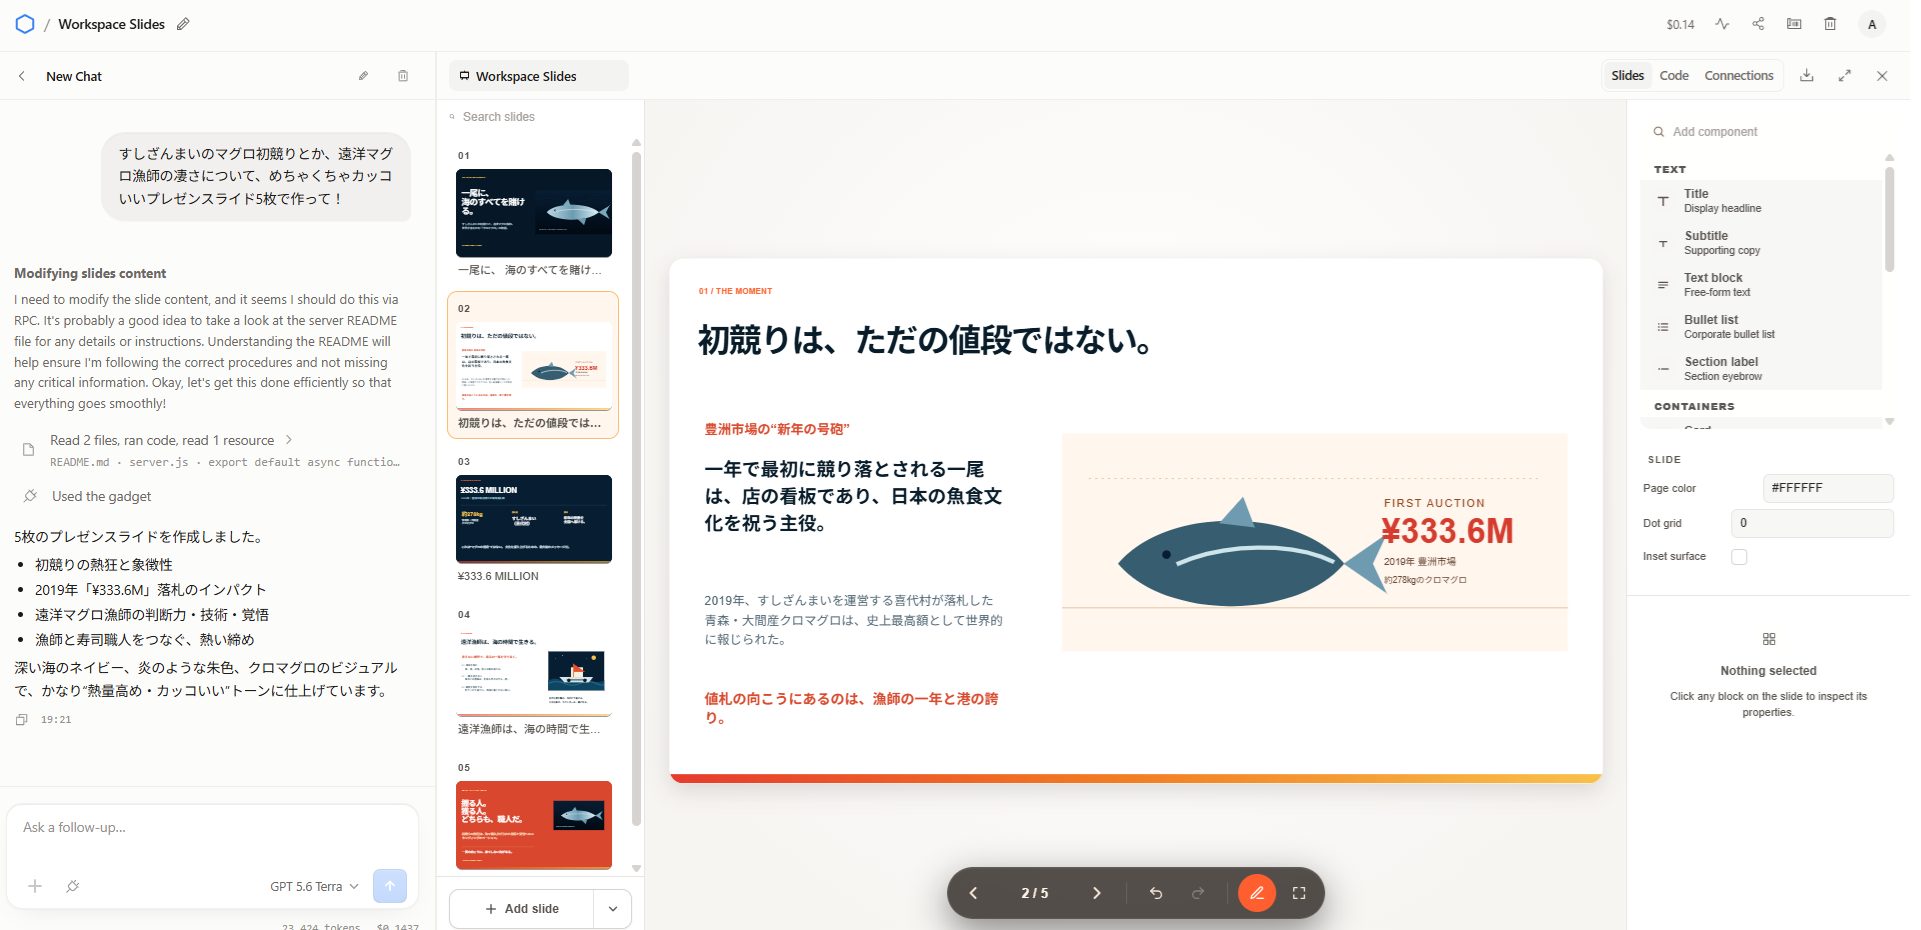Add a Title component
The image size is (1921, 930).
[1761, 201]
